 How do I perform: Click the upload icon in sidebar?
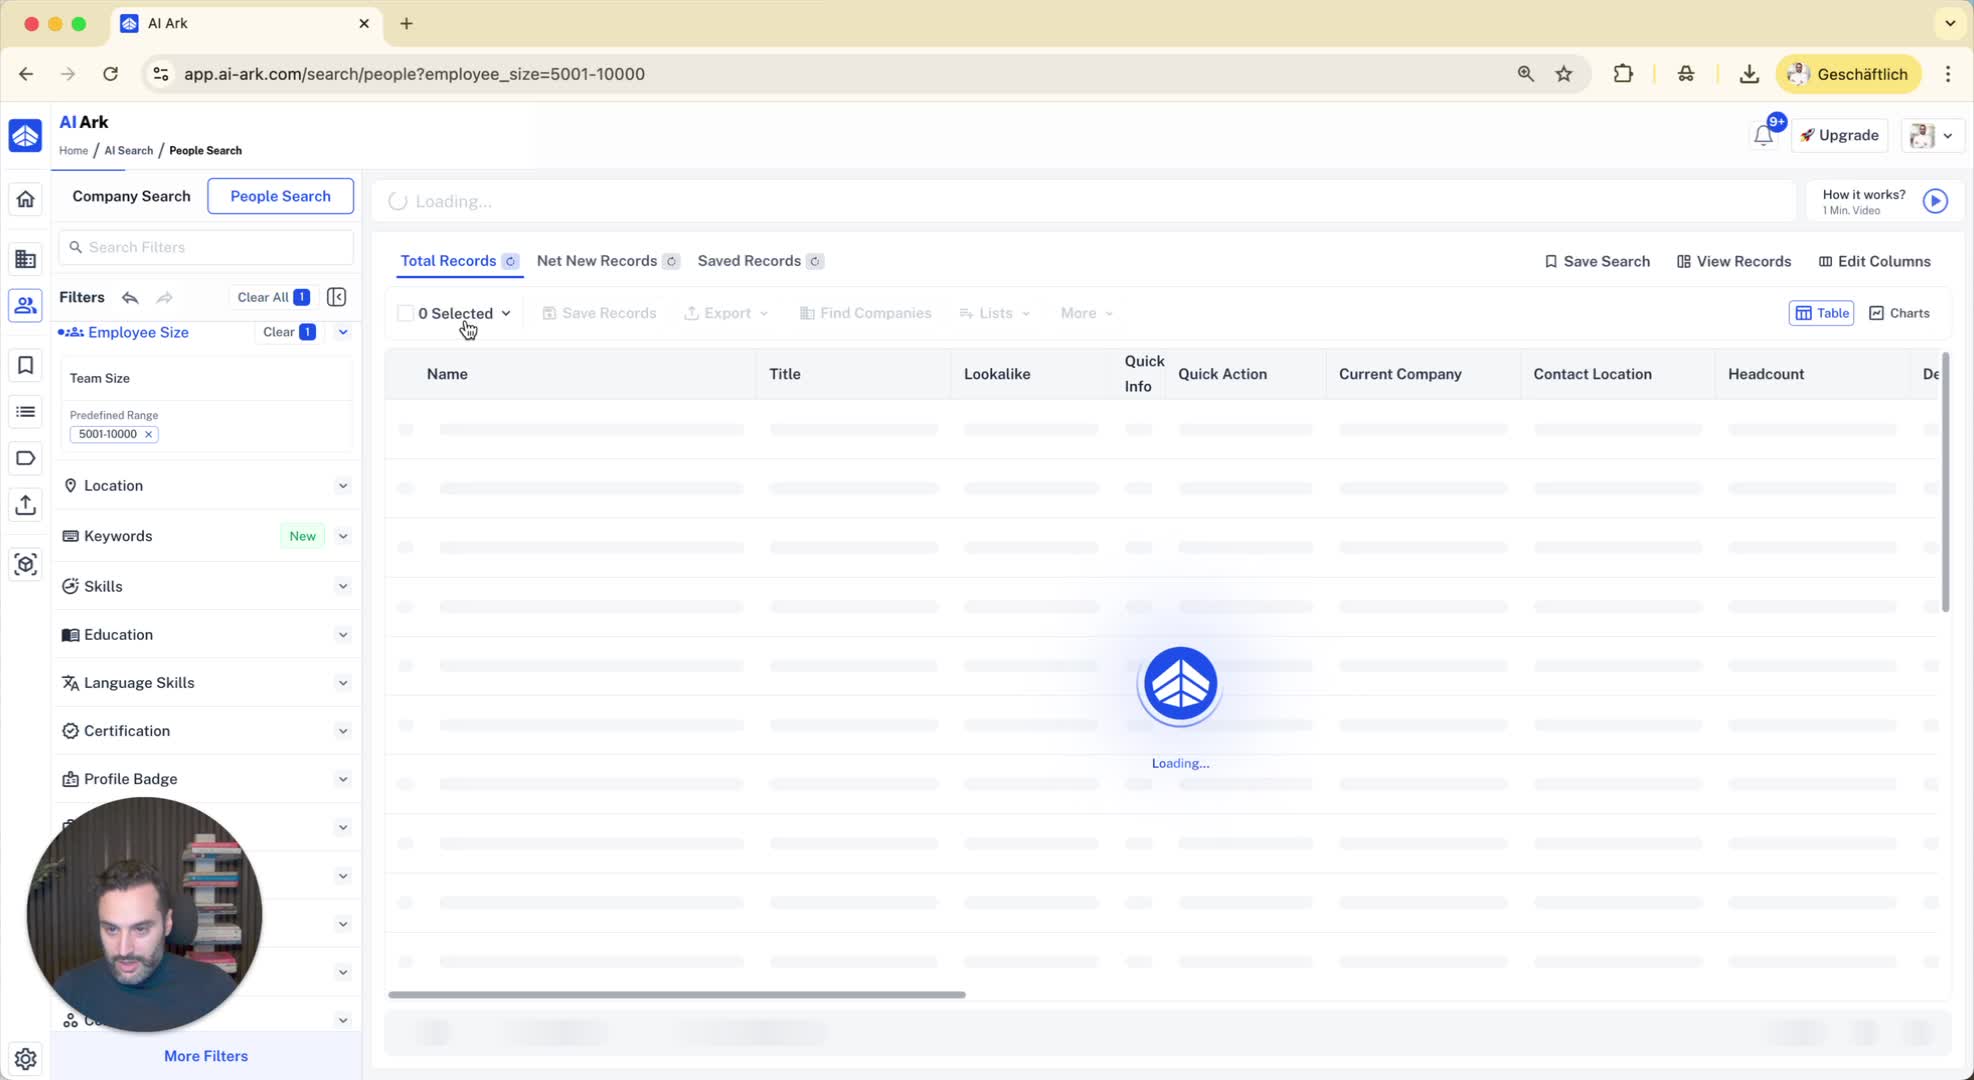26,505
